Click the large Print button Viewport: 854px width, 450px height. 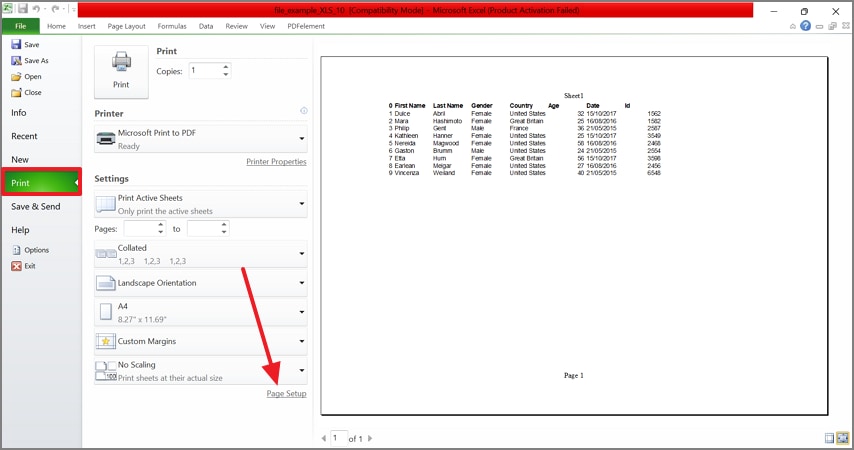[121, 72]
